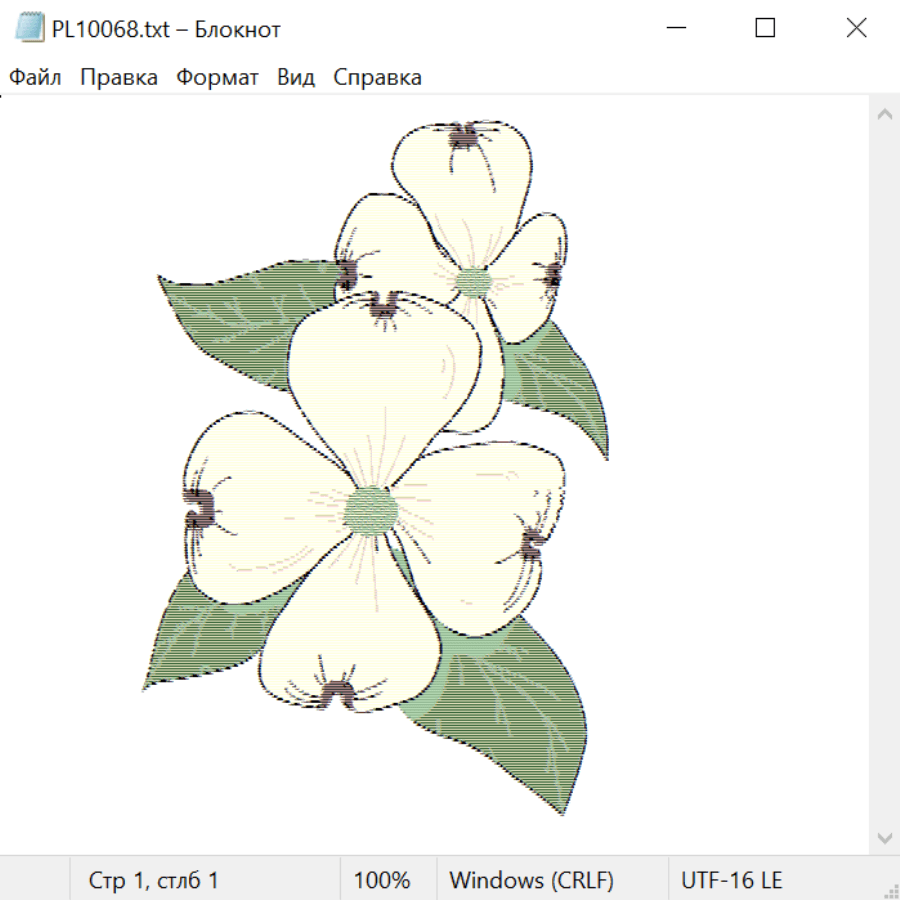This screenshot has width=900, height=900.
Task: Minimize the Блокнот window
Action: tap(675, 29)
